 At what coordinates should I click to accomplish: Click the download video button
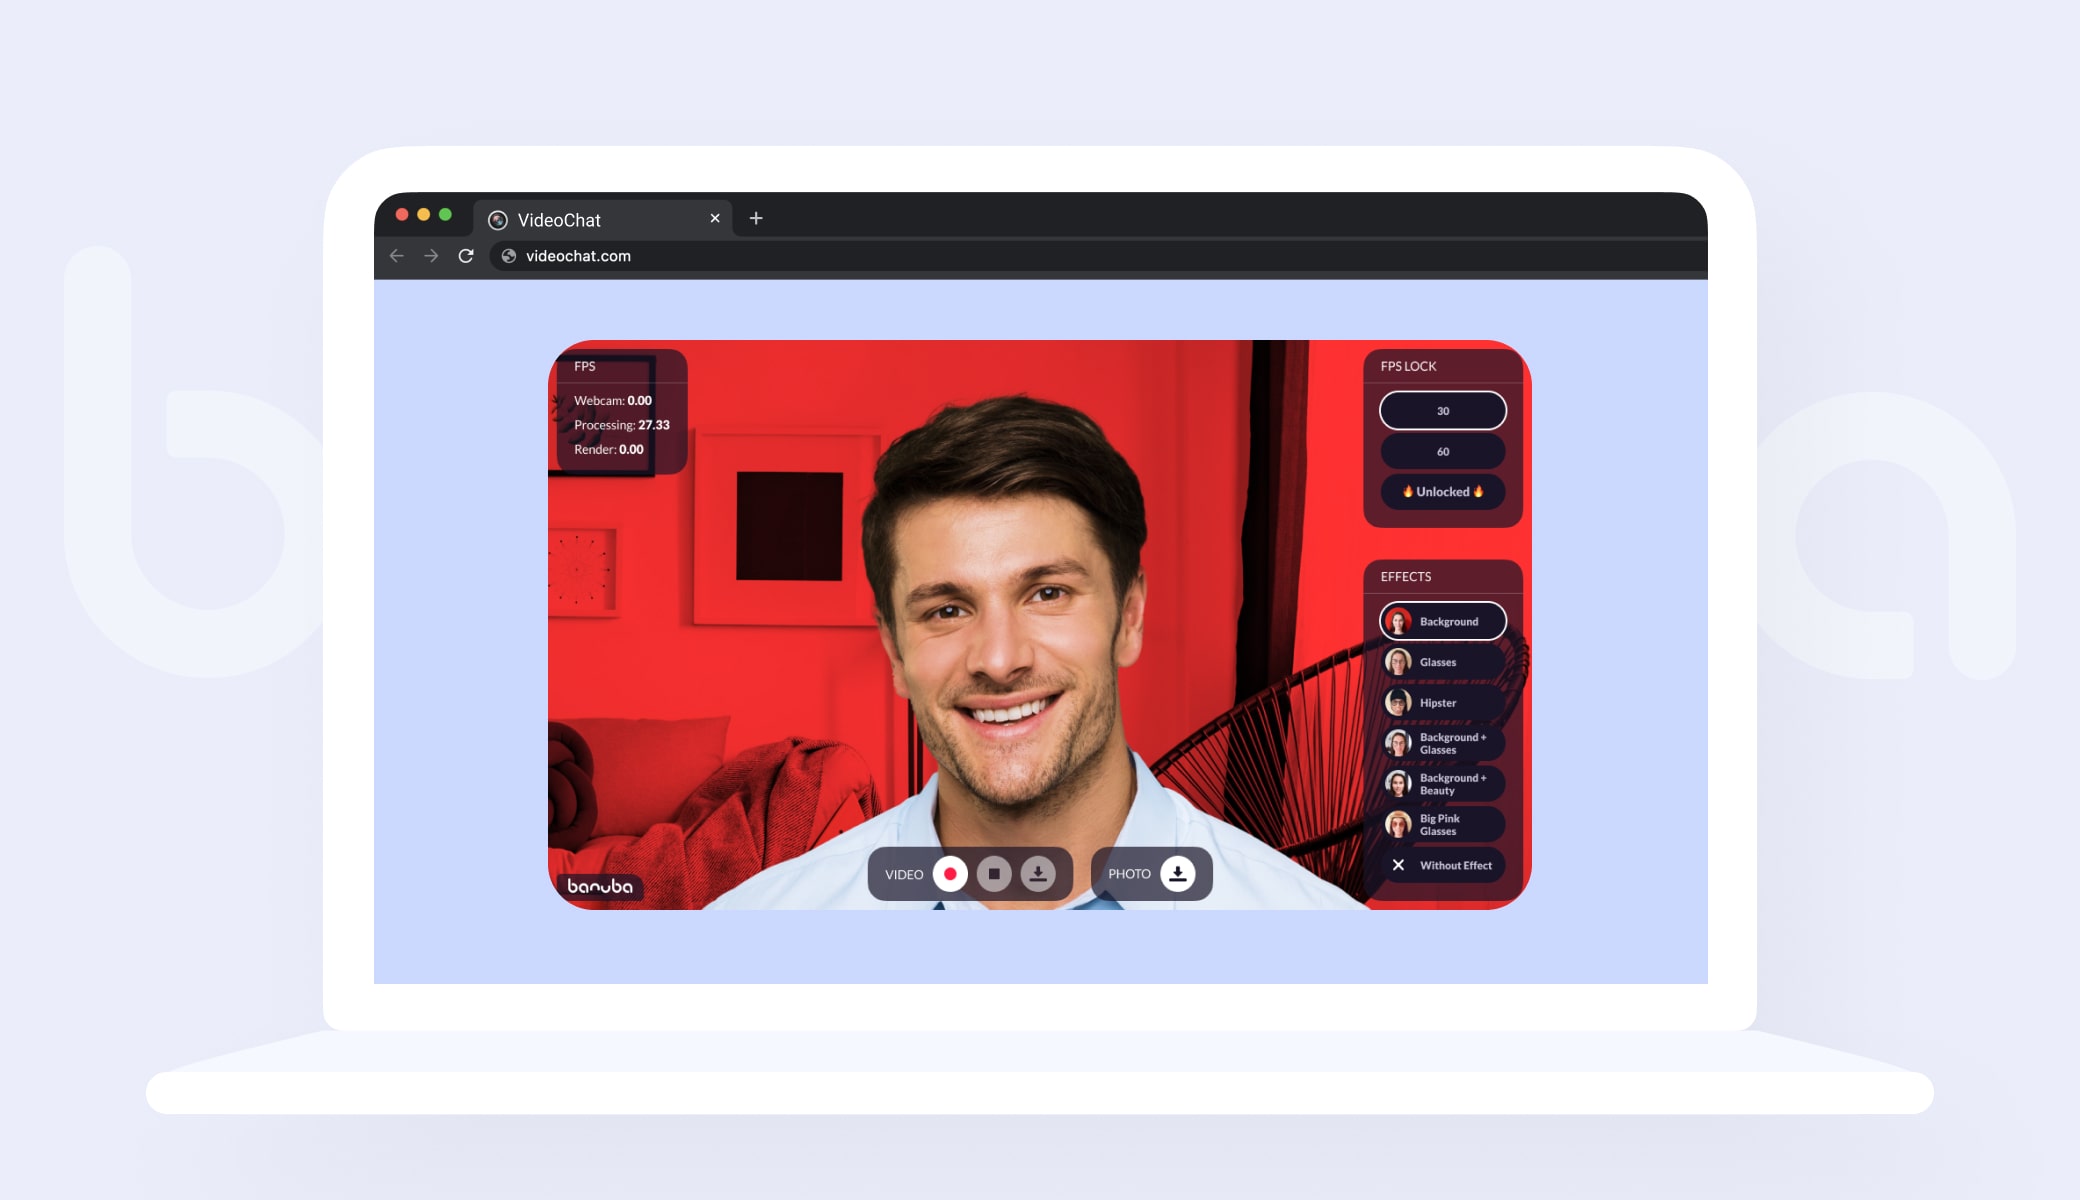pos(1037,873)
